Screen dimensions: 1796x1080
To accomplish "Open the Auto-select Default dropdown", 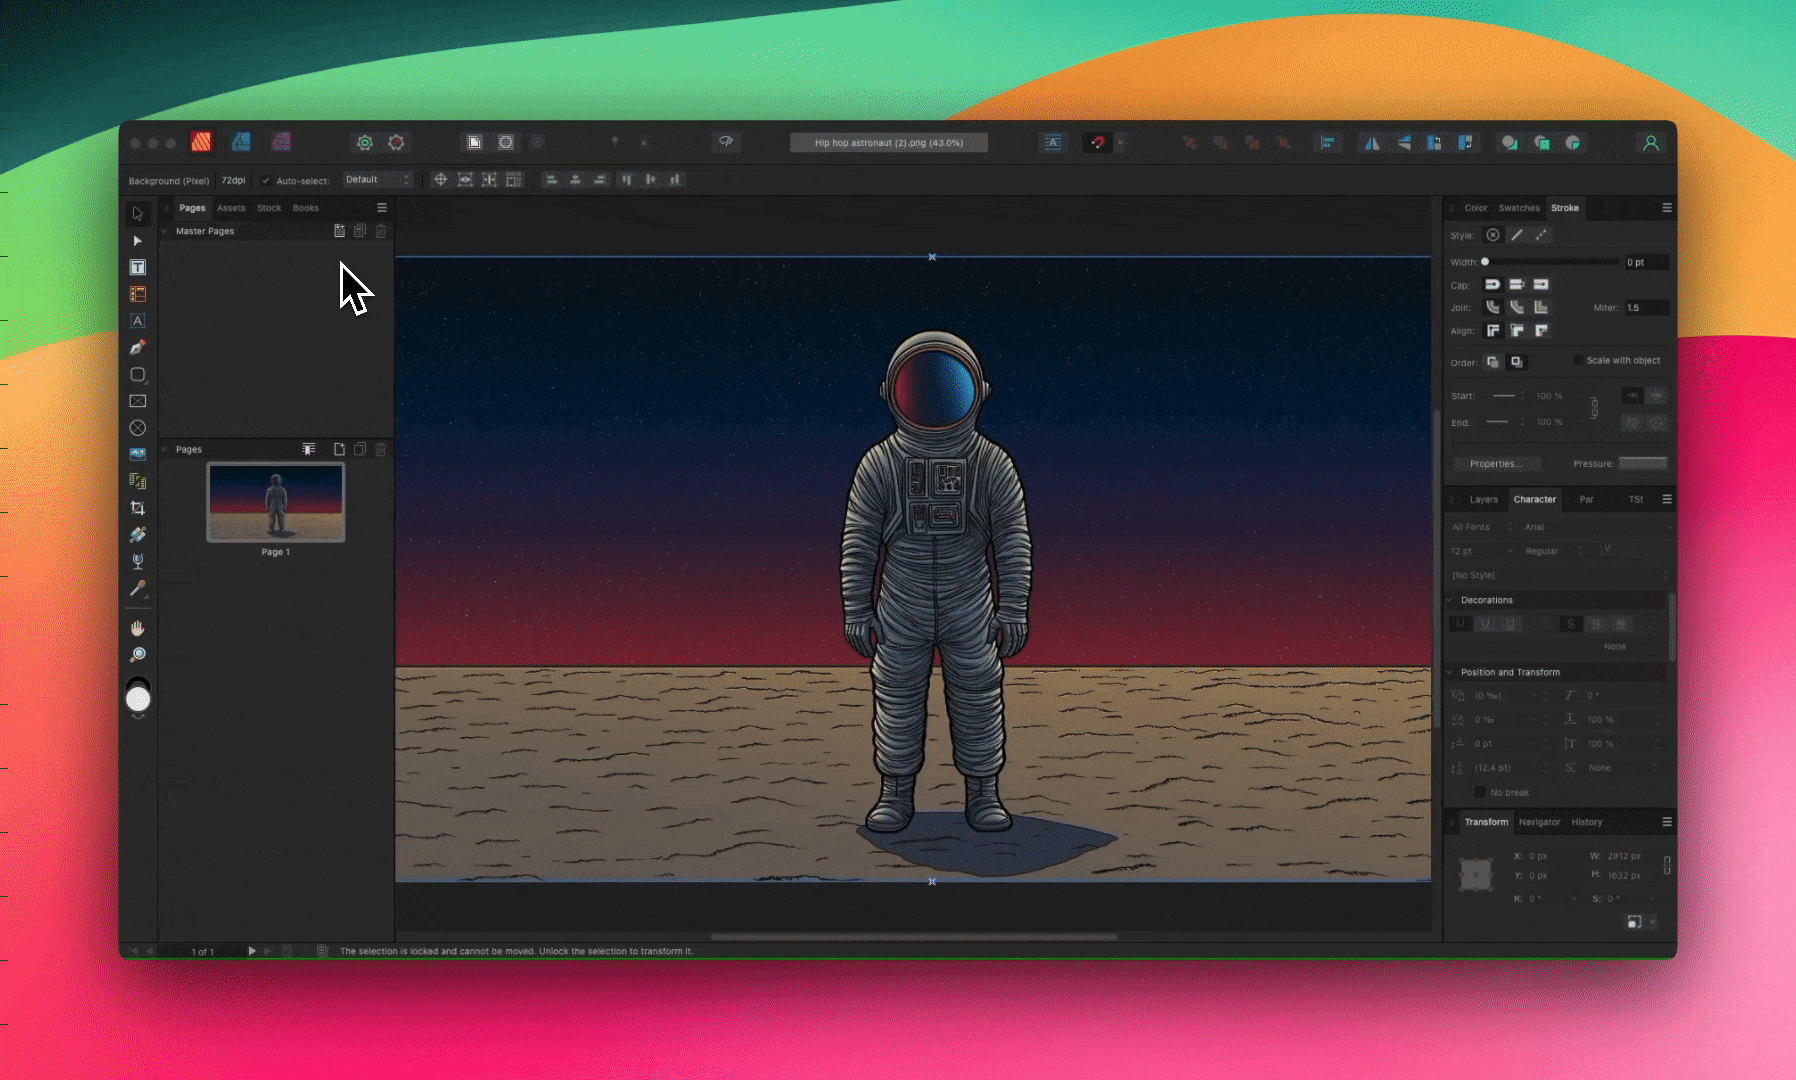I will [x=378, y=180].
